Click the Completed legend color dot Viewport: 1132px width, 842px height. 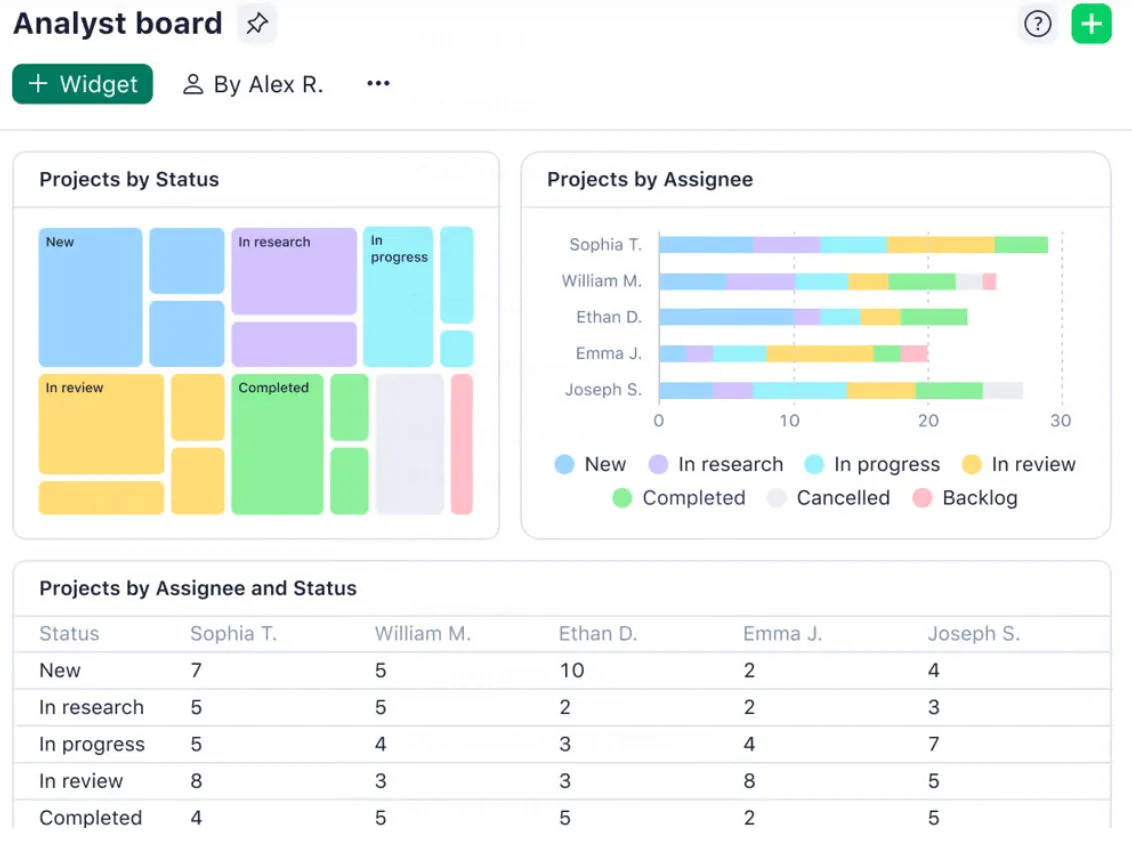click(622, 498)
